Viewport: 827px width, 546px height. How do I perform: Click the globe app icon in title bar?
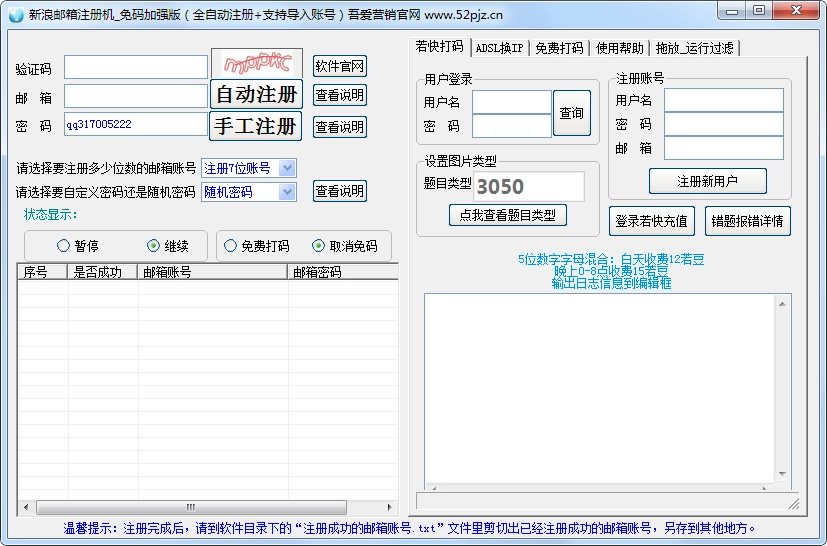tap(16, 14)
